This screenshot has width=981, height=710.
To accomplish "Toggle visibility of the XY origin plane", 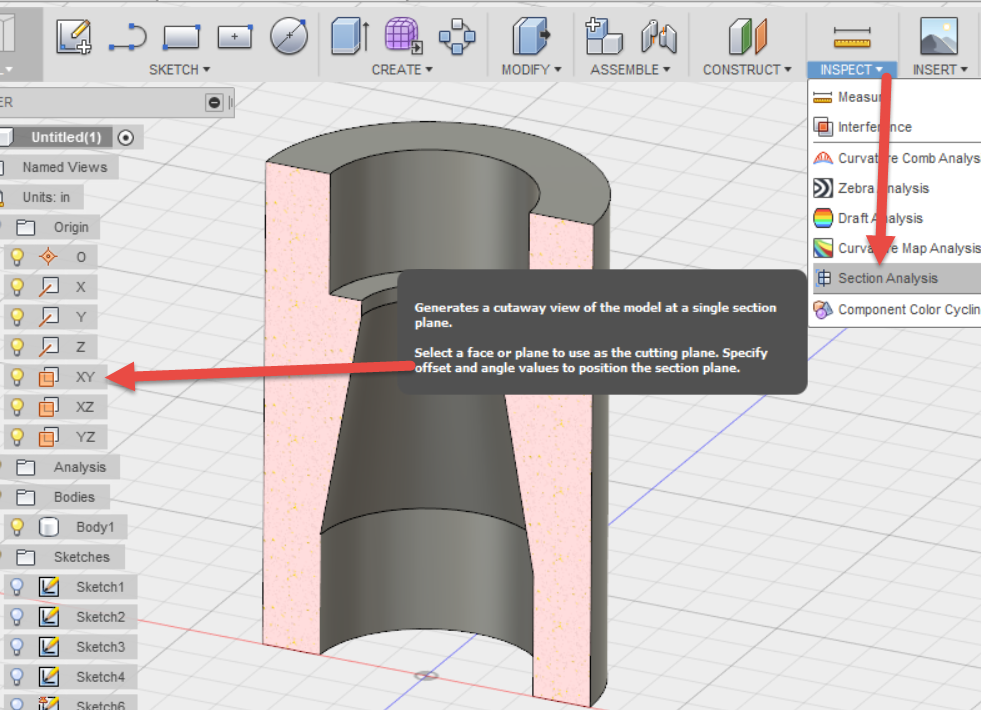I will point(17,377).
